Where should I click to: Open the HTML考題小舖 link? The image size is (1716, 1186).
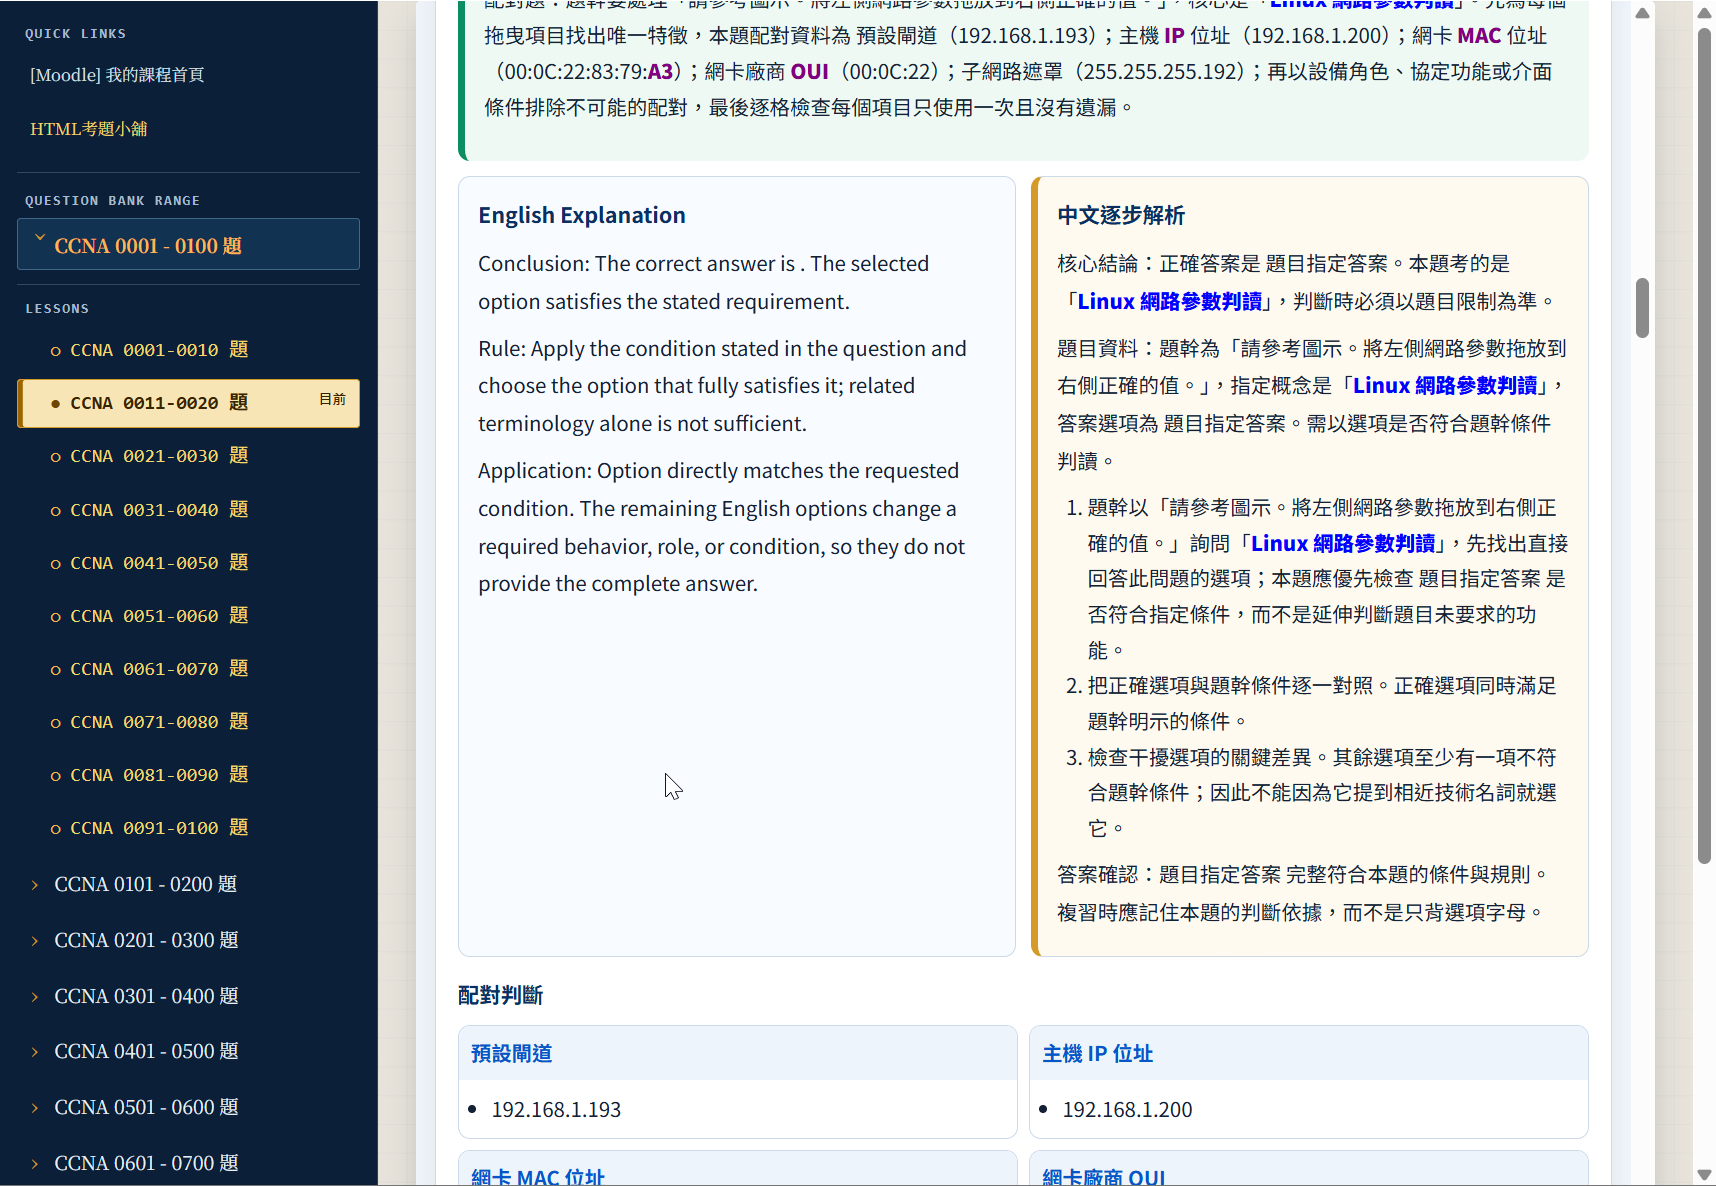pyautogui.click(x=89, y=129)
